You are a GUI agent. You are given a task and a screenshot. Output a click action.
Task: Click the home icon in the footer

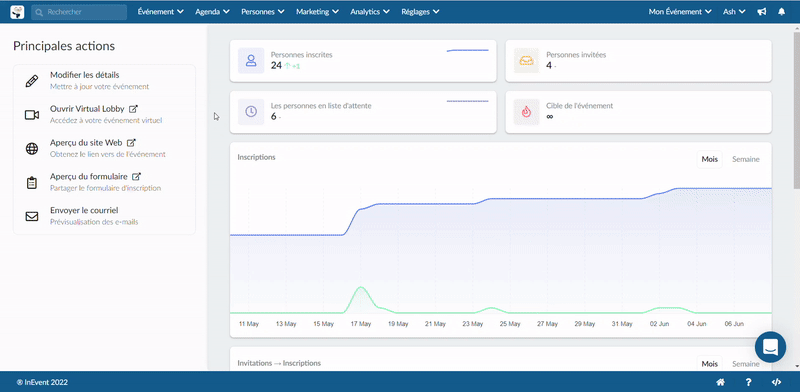coord(721,382)
